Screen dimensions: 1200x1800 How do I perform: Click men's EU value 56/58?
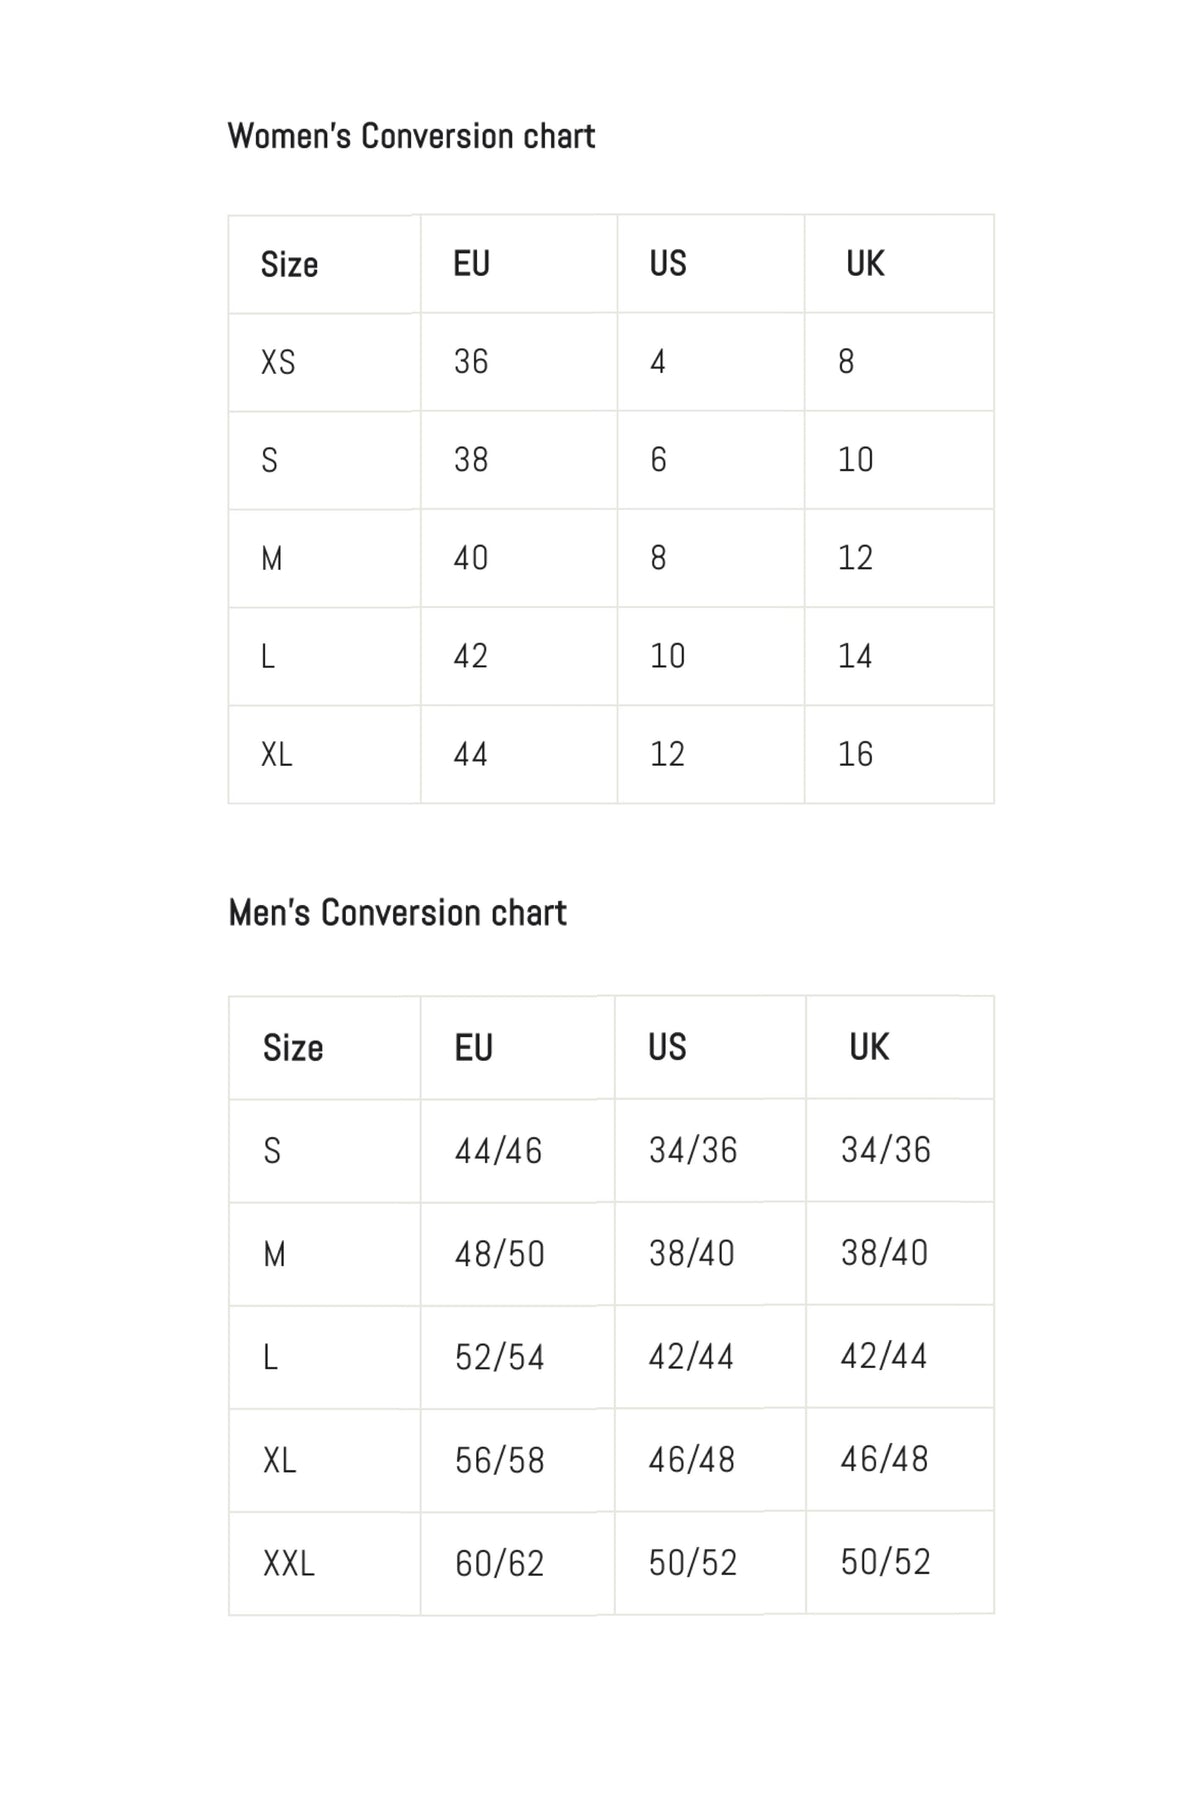(x=499, y=1460)
